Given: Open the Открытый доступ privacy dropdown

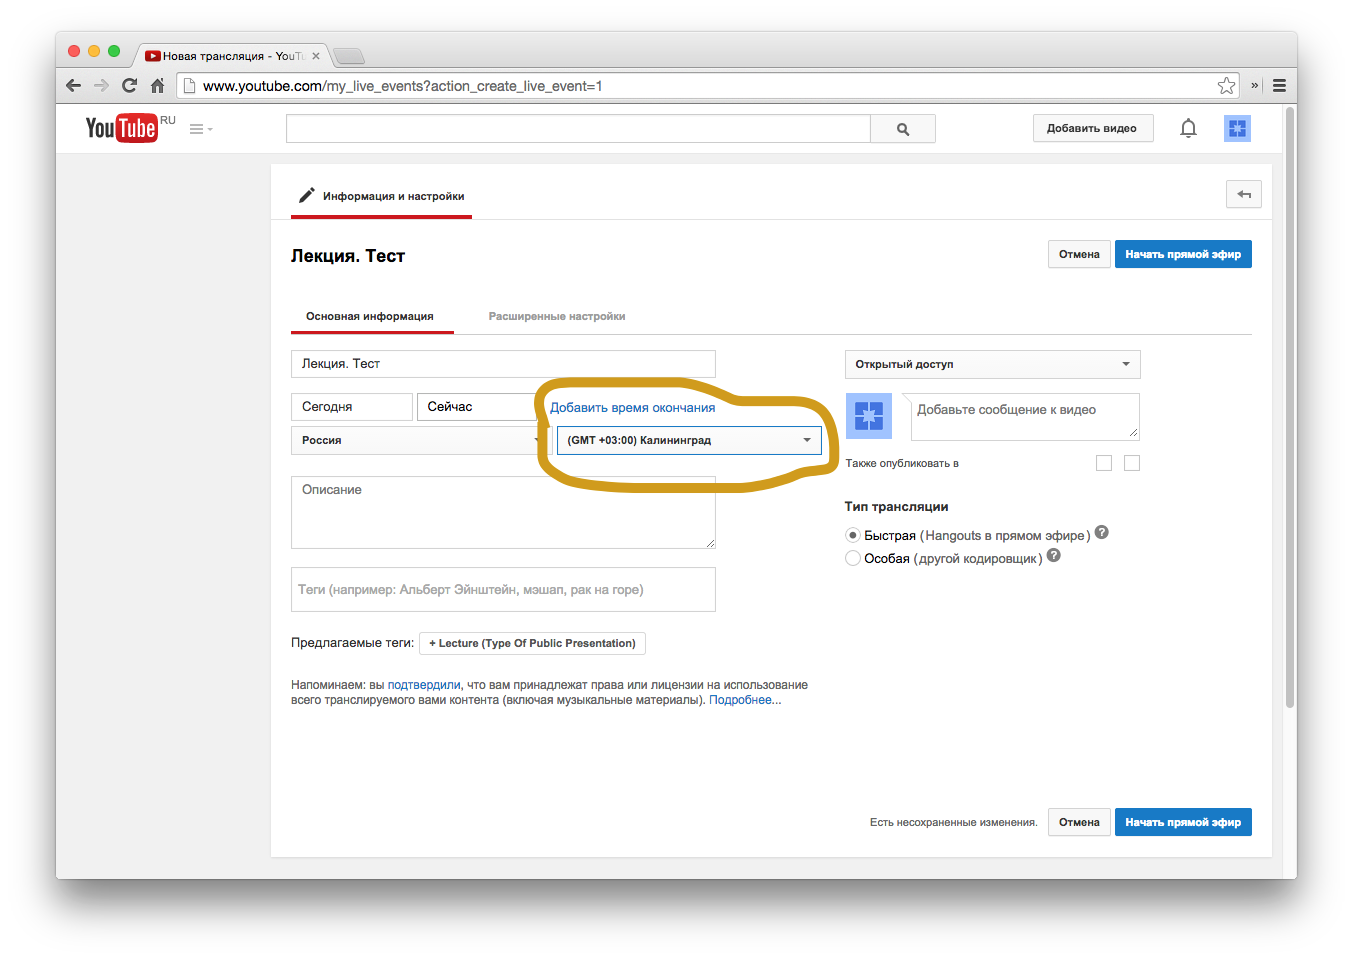Looking at the screenshot, I should (x=992, y=364).
